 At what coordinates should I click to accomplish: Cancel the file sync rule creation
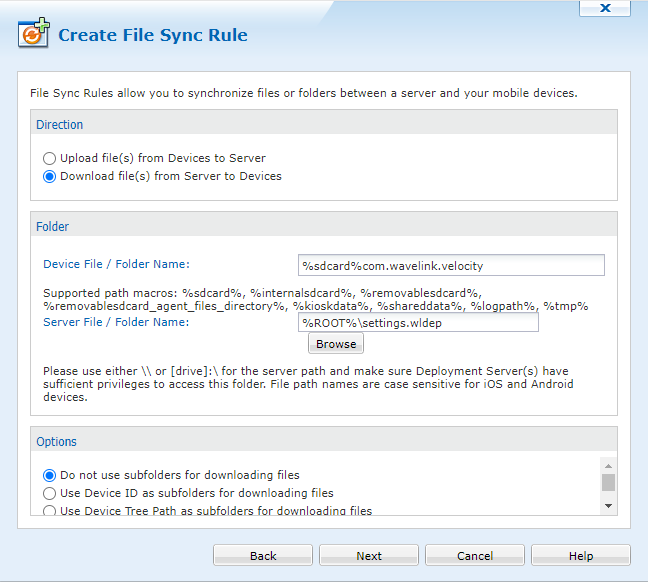click(475, 556)
